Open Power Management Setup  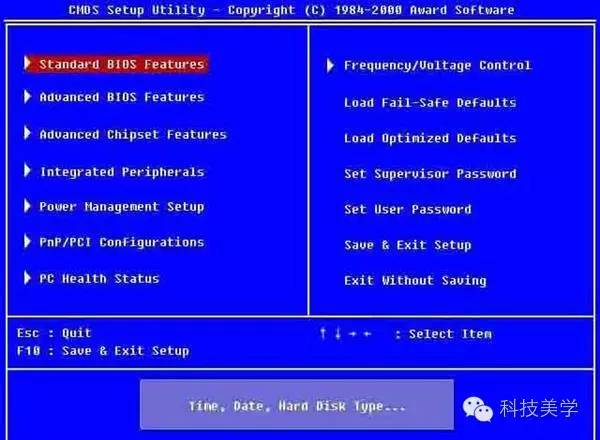(x=122, y=207)
